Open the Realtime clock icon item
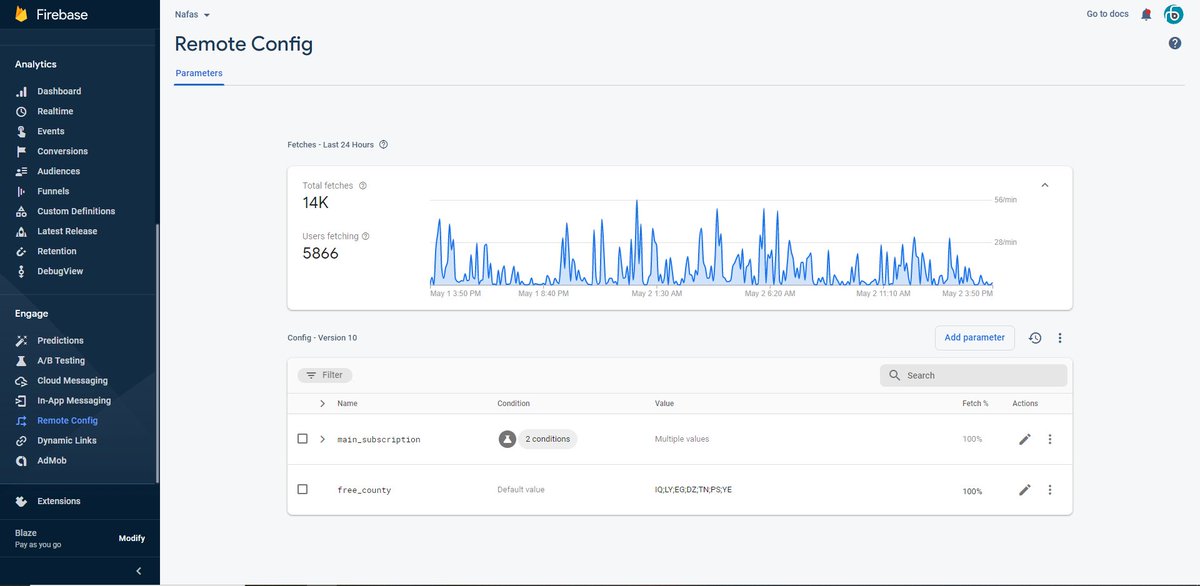Screen dimensions: 1200x586 click(21, 111)
